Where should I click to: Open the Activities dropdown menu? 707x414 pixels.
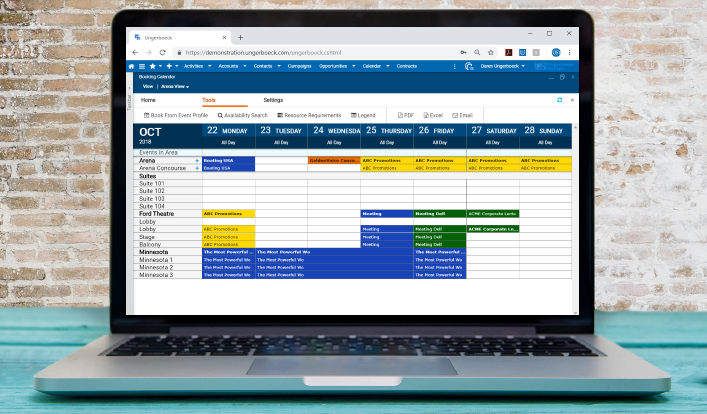[198, 66]
